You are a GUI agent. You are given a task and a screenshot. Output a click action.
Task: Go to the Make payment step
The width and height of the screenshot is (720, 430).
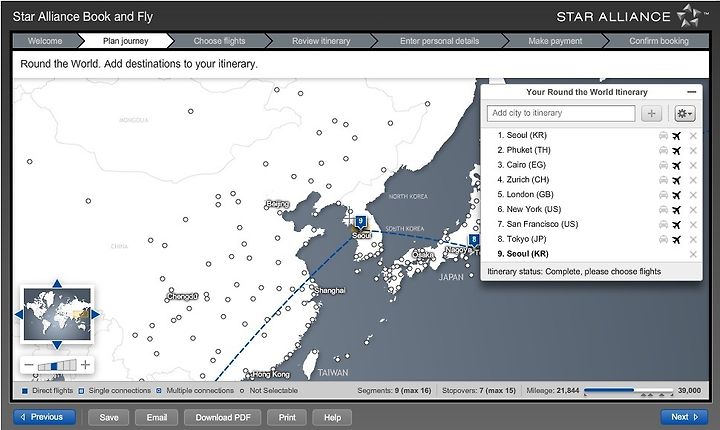(x=555, y=41)
